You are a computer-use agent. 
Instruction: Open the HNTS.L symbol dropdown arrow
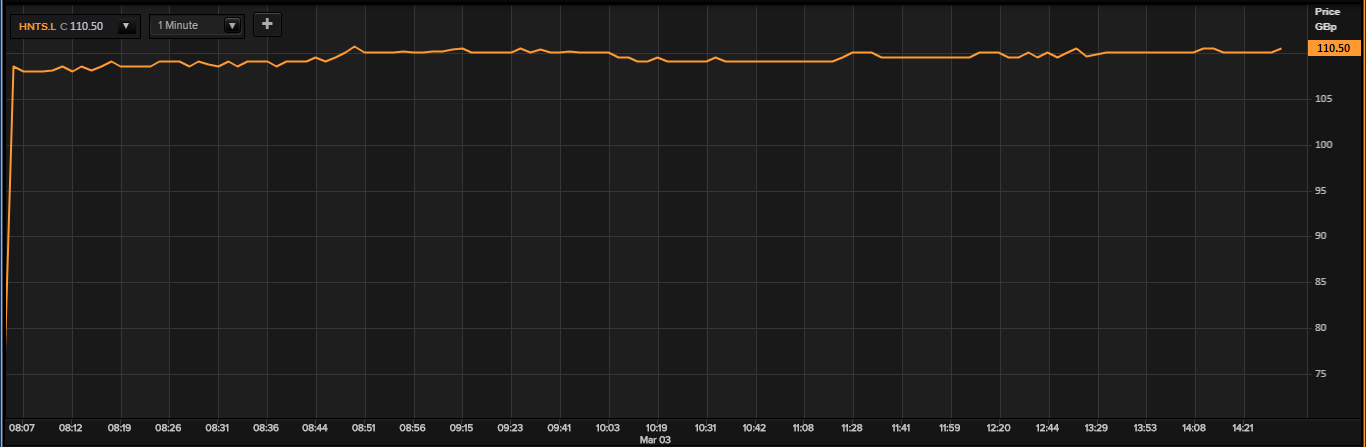[x=127, y=26]
